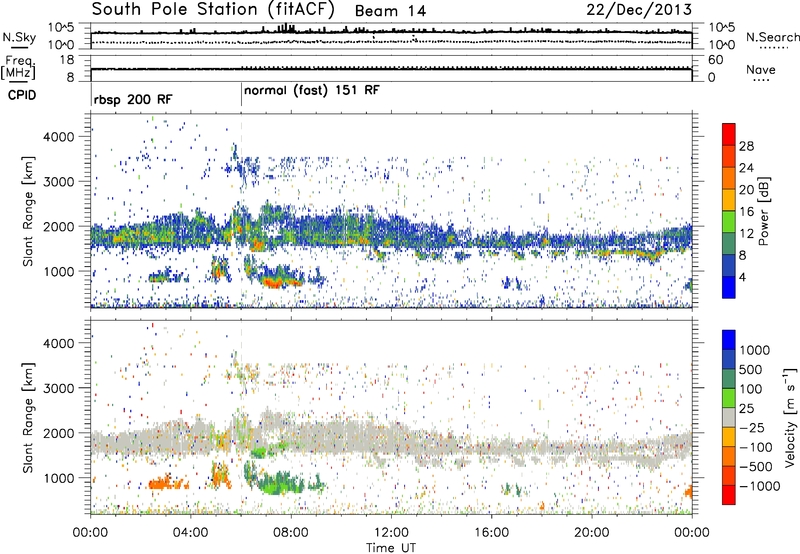The image size is (800, 554).
Task: Click the power plot 'Slant Range [km]' label
Action: pos(28,211)
